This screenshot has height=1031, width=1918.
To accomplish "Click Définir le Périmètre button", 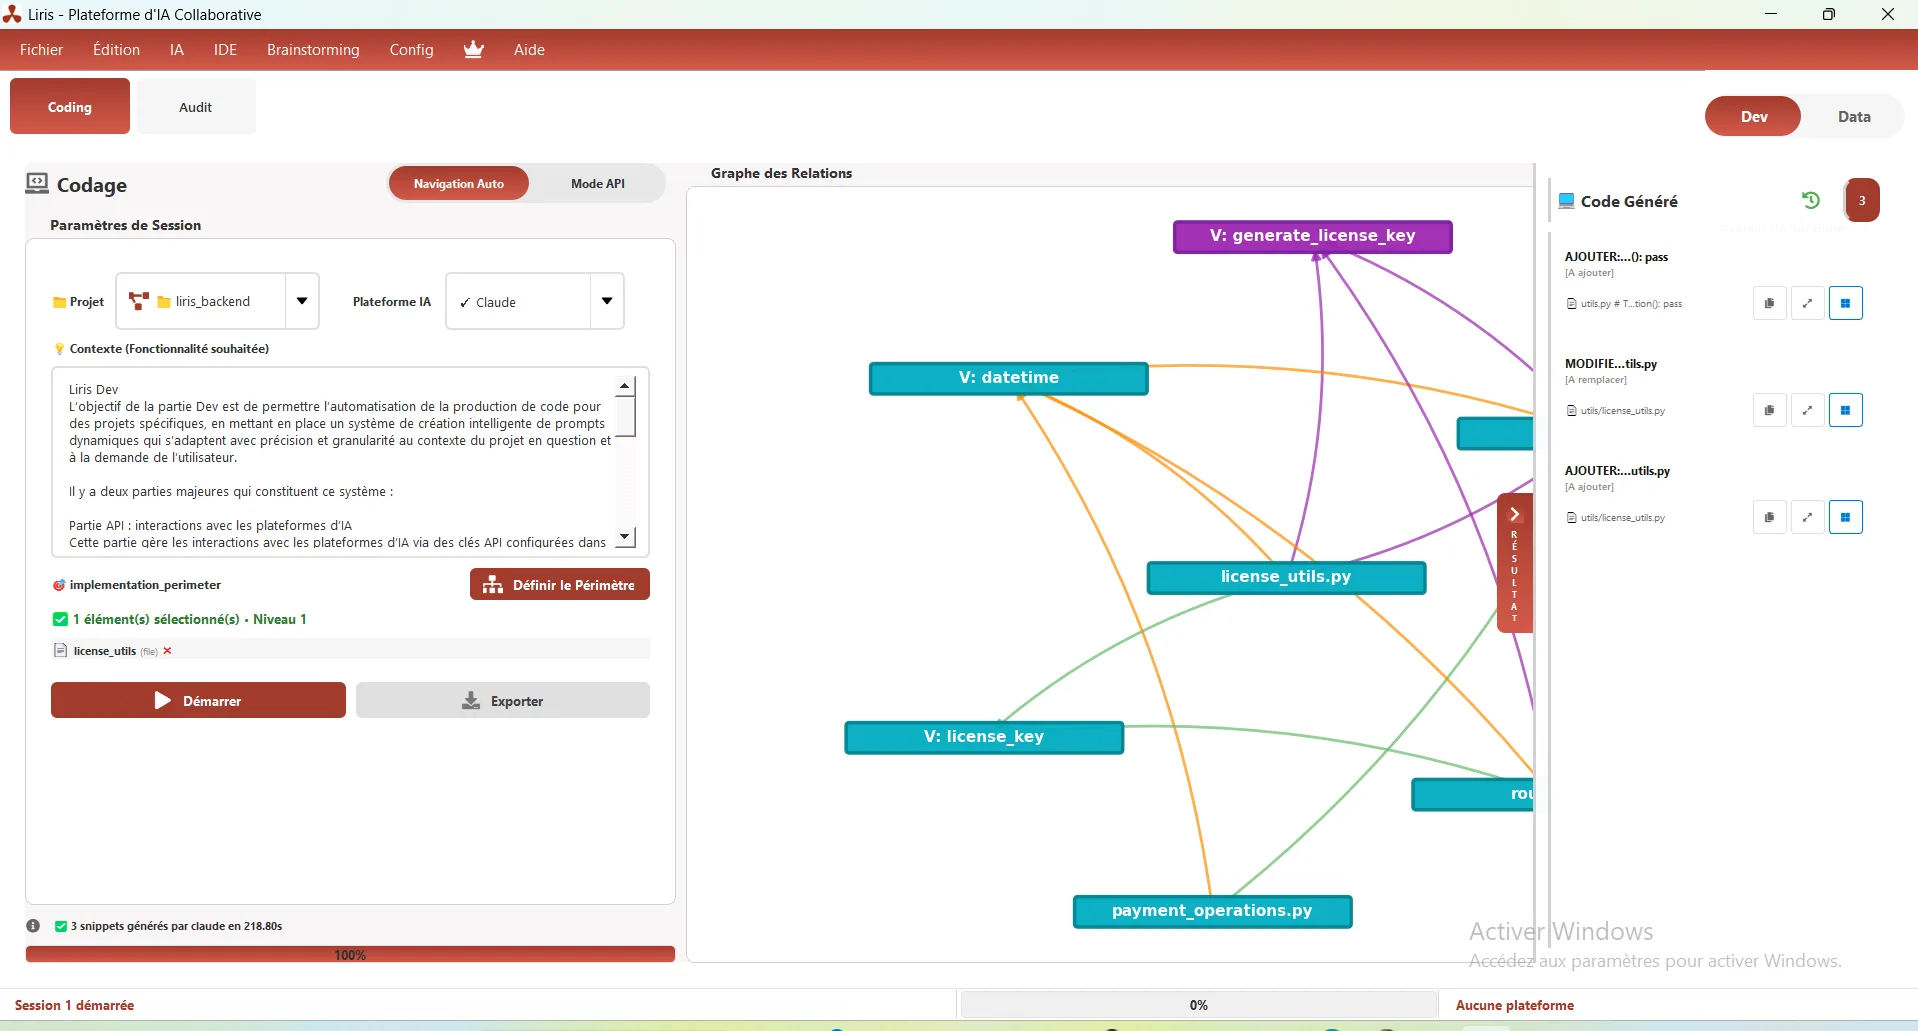I will [560, 585].
